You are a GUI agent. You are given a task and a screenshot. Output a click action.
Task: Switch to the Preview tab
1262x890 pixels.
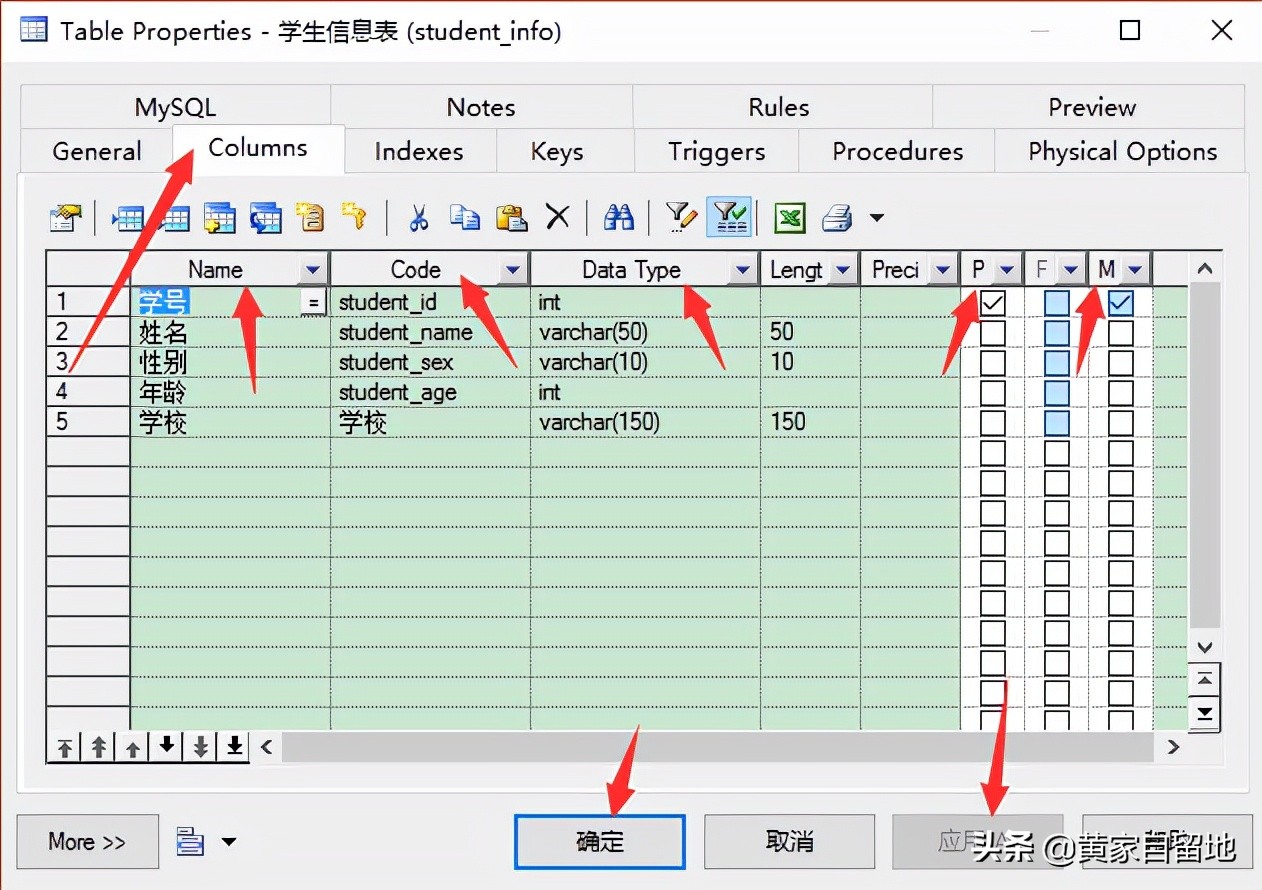pyautogui.click(x=1091, y=107)
